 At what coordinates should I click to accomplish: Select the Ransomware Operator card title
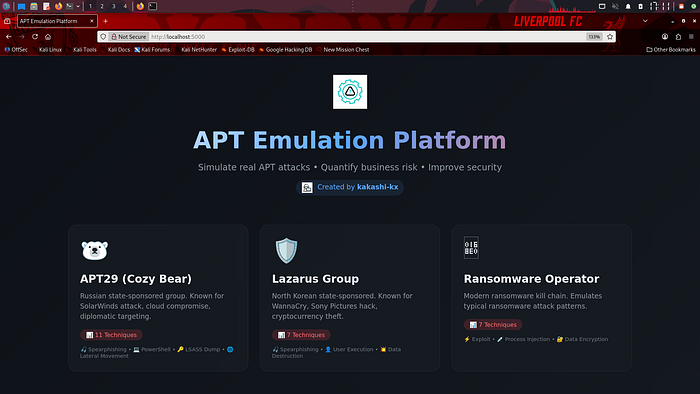coord(531,279)
